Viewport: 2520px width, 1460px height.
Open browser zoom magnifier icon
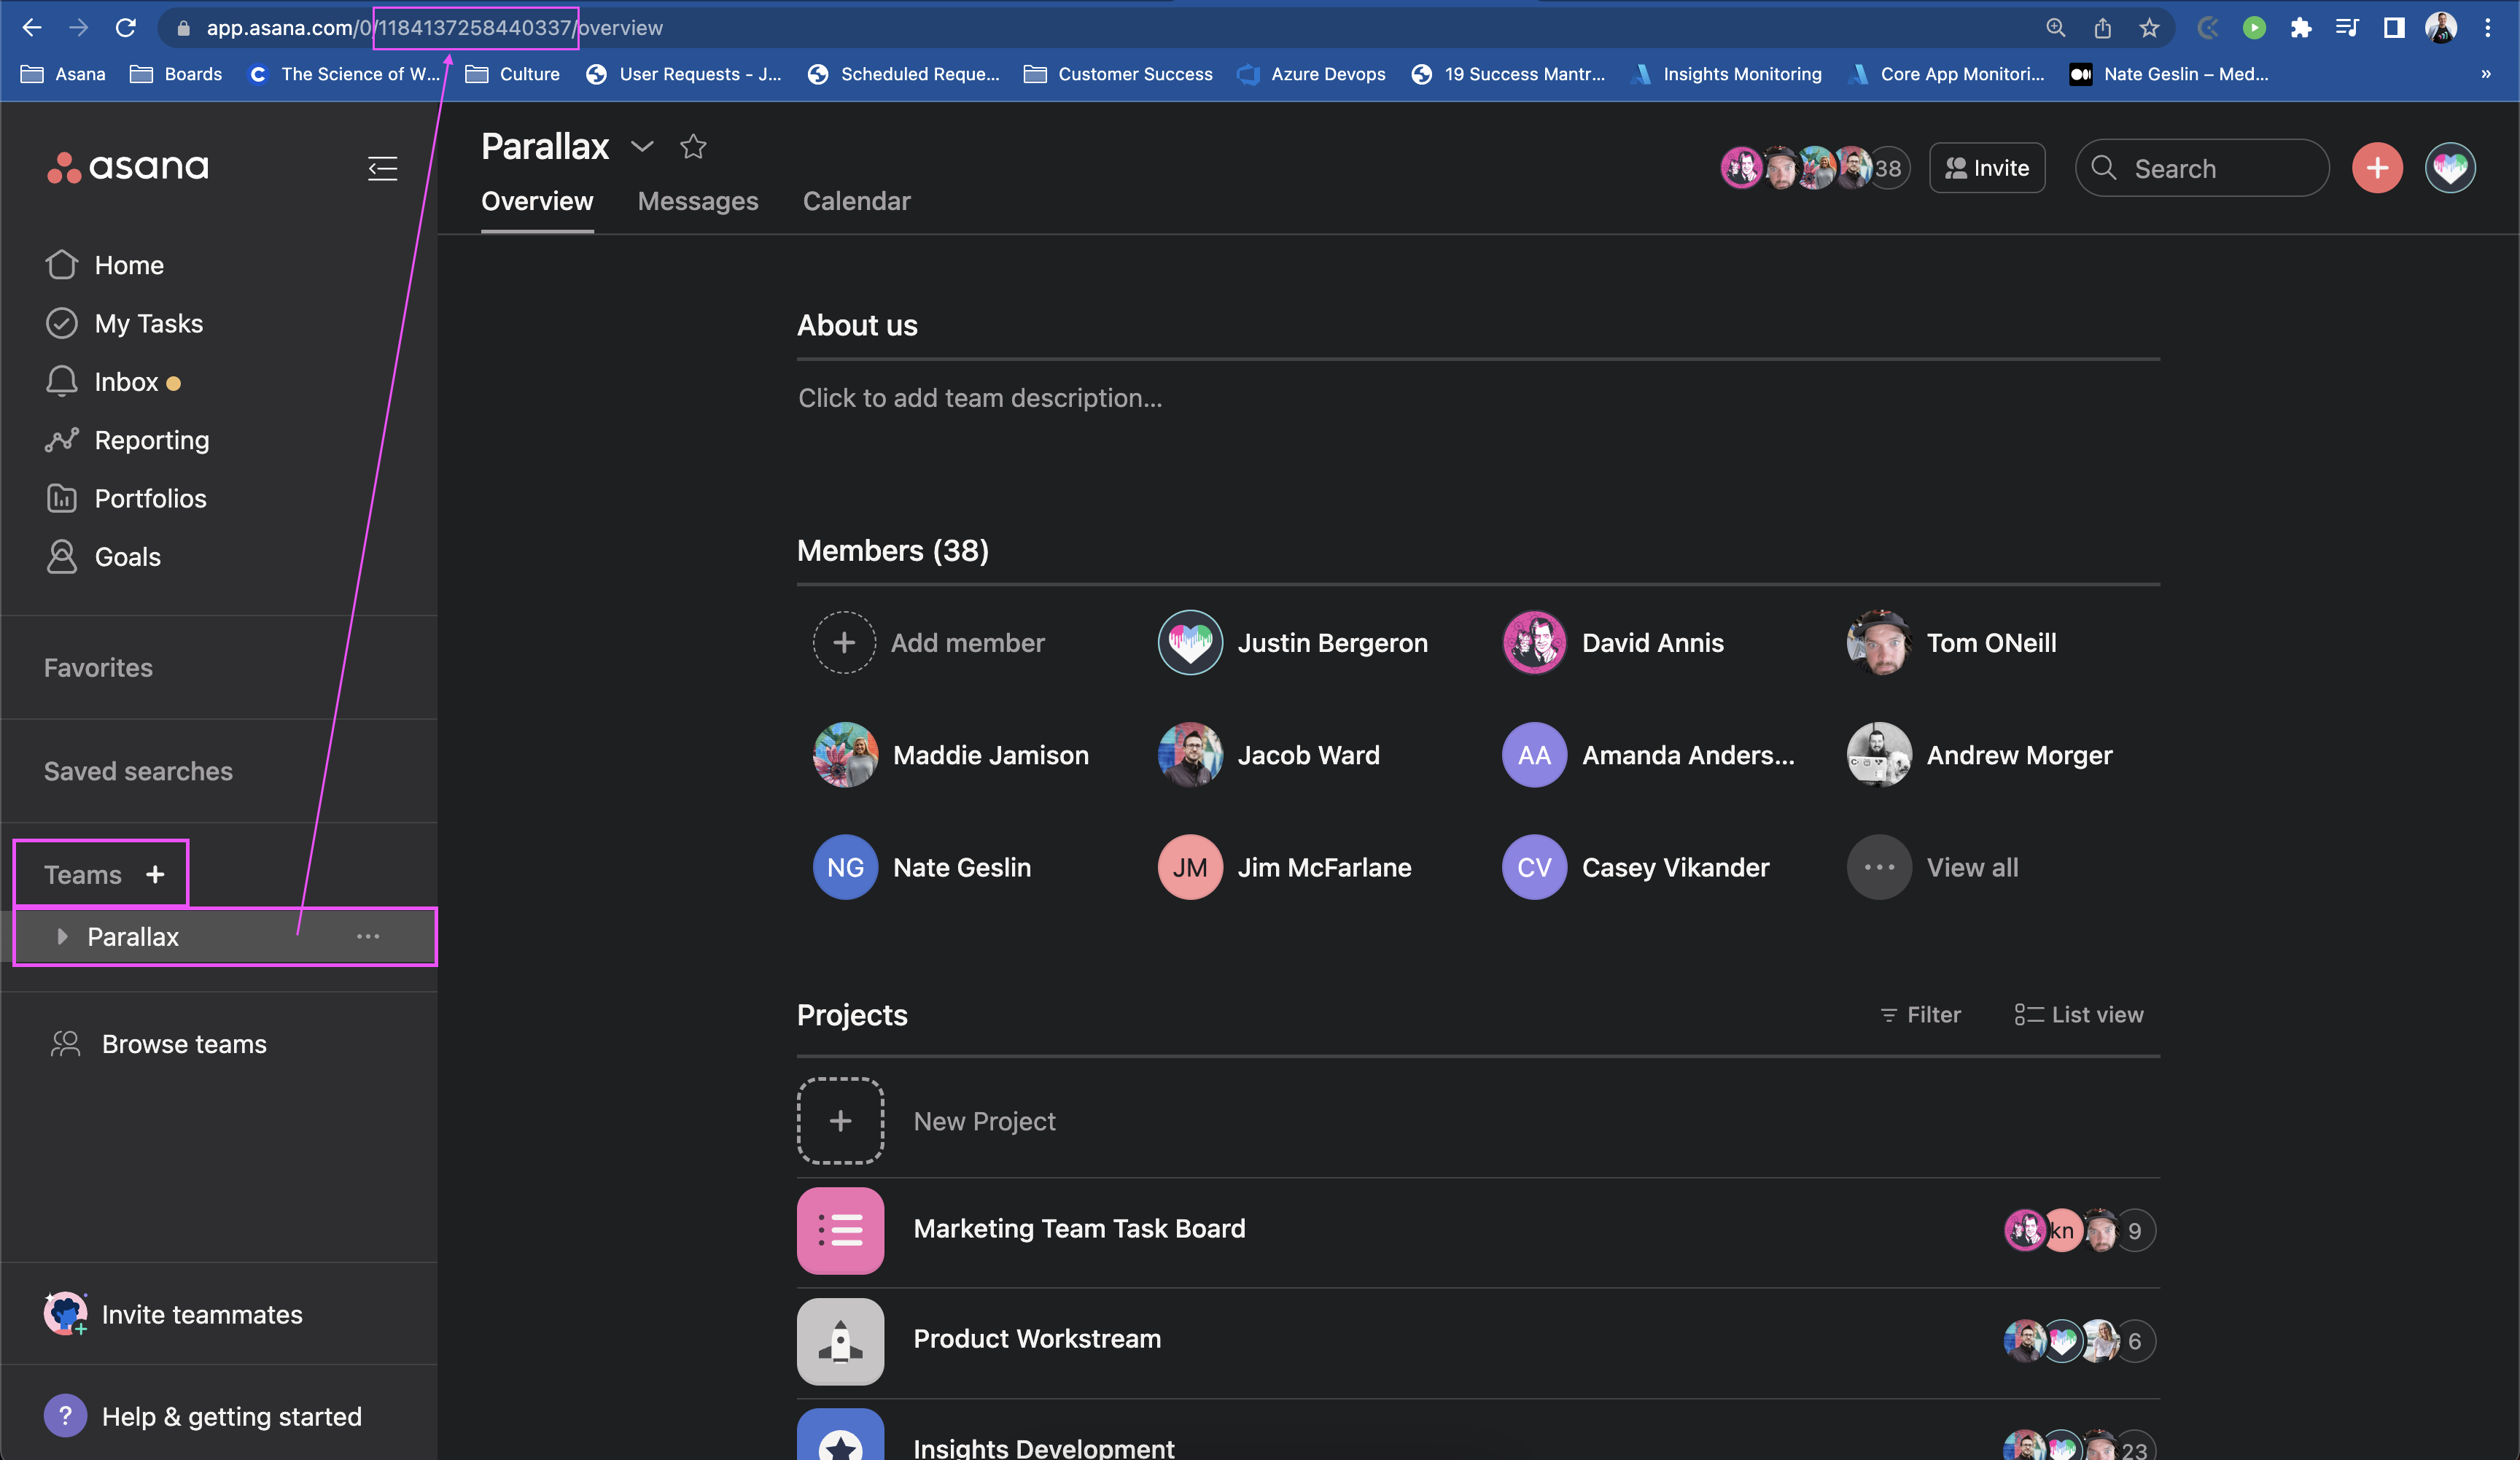click(2055, 28)
